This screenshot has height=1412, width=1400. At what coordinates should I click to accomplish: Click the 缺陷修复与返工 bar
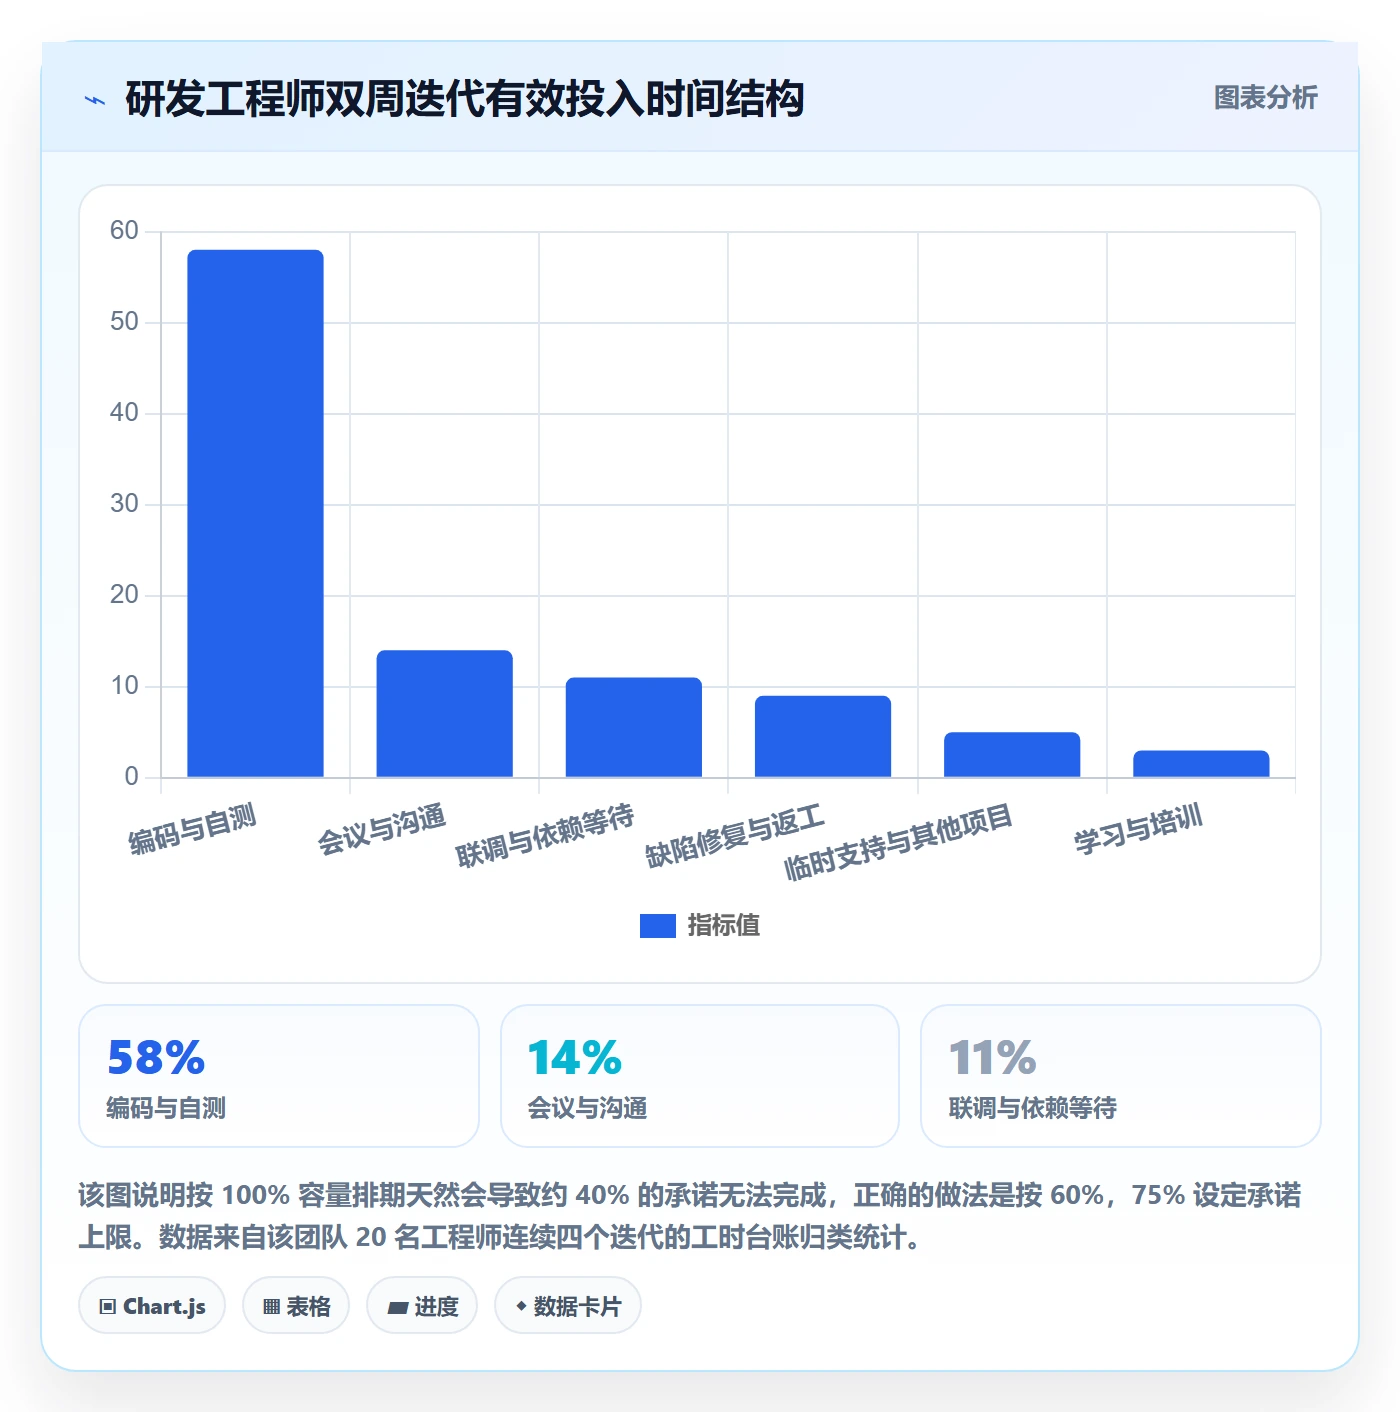[823, 736]
